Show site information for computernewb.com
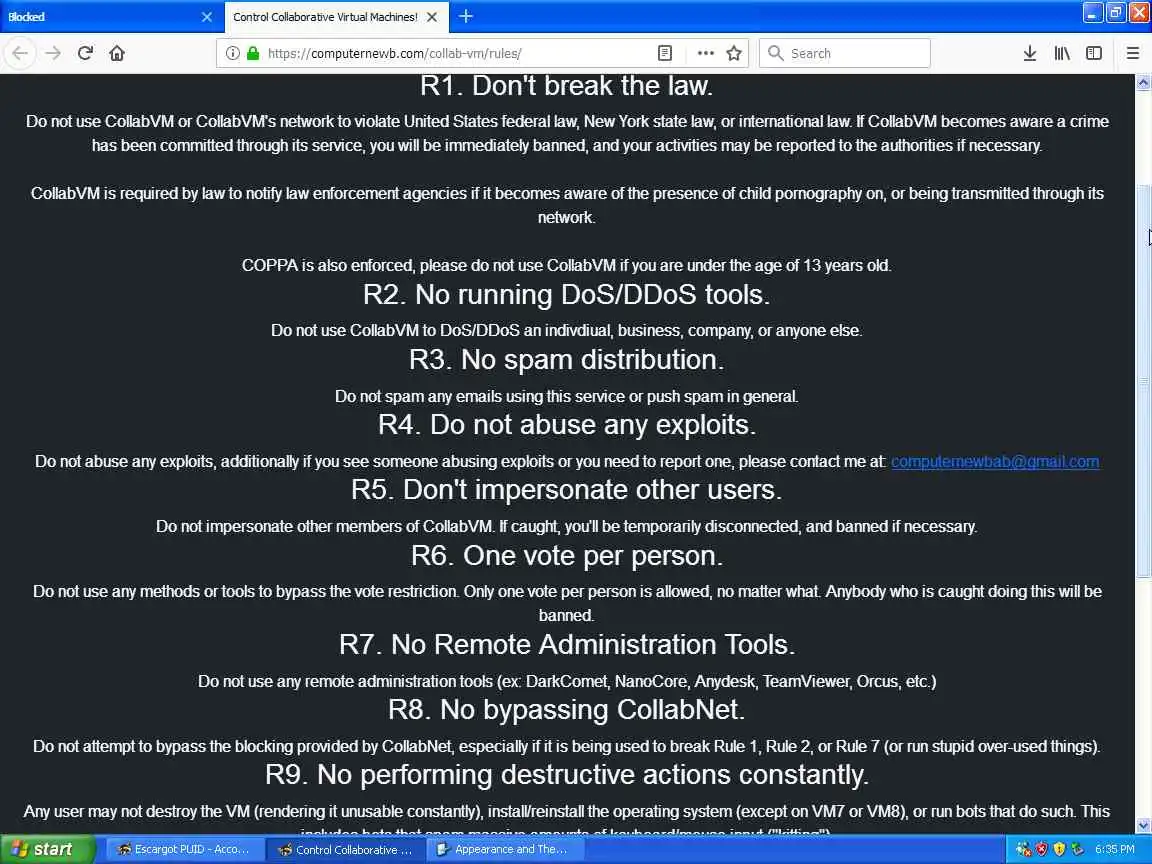This screenshot has height=864, width=1152. 232,53
